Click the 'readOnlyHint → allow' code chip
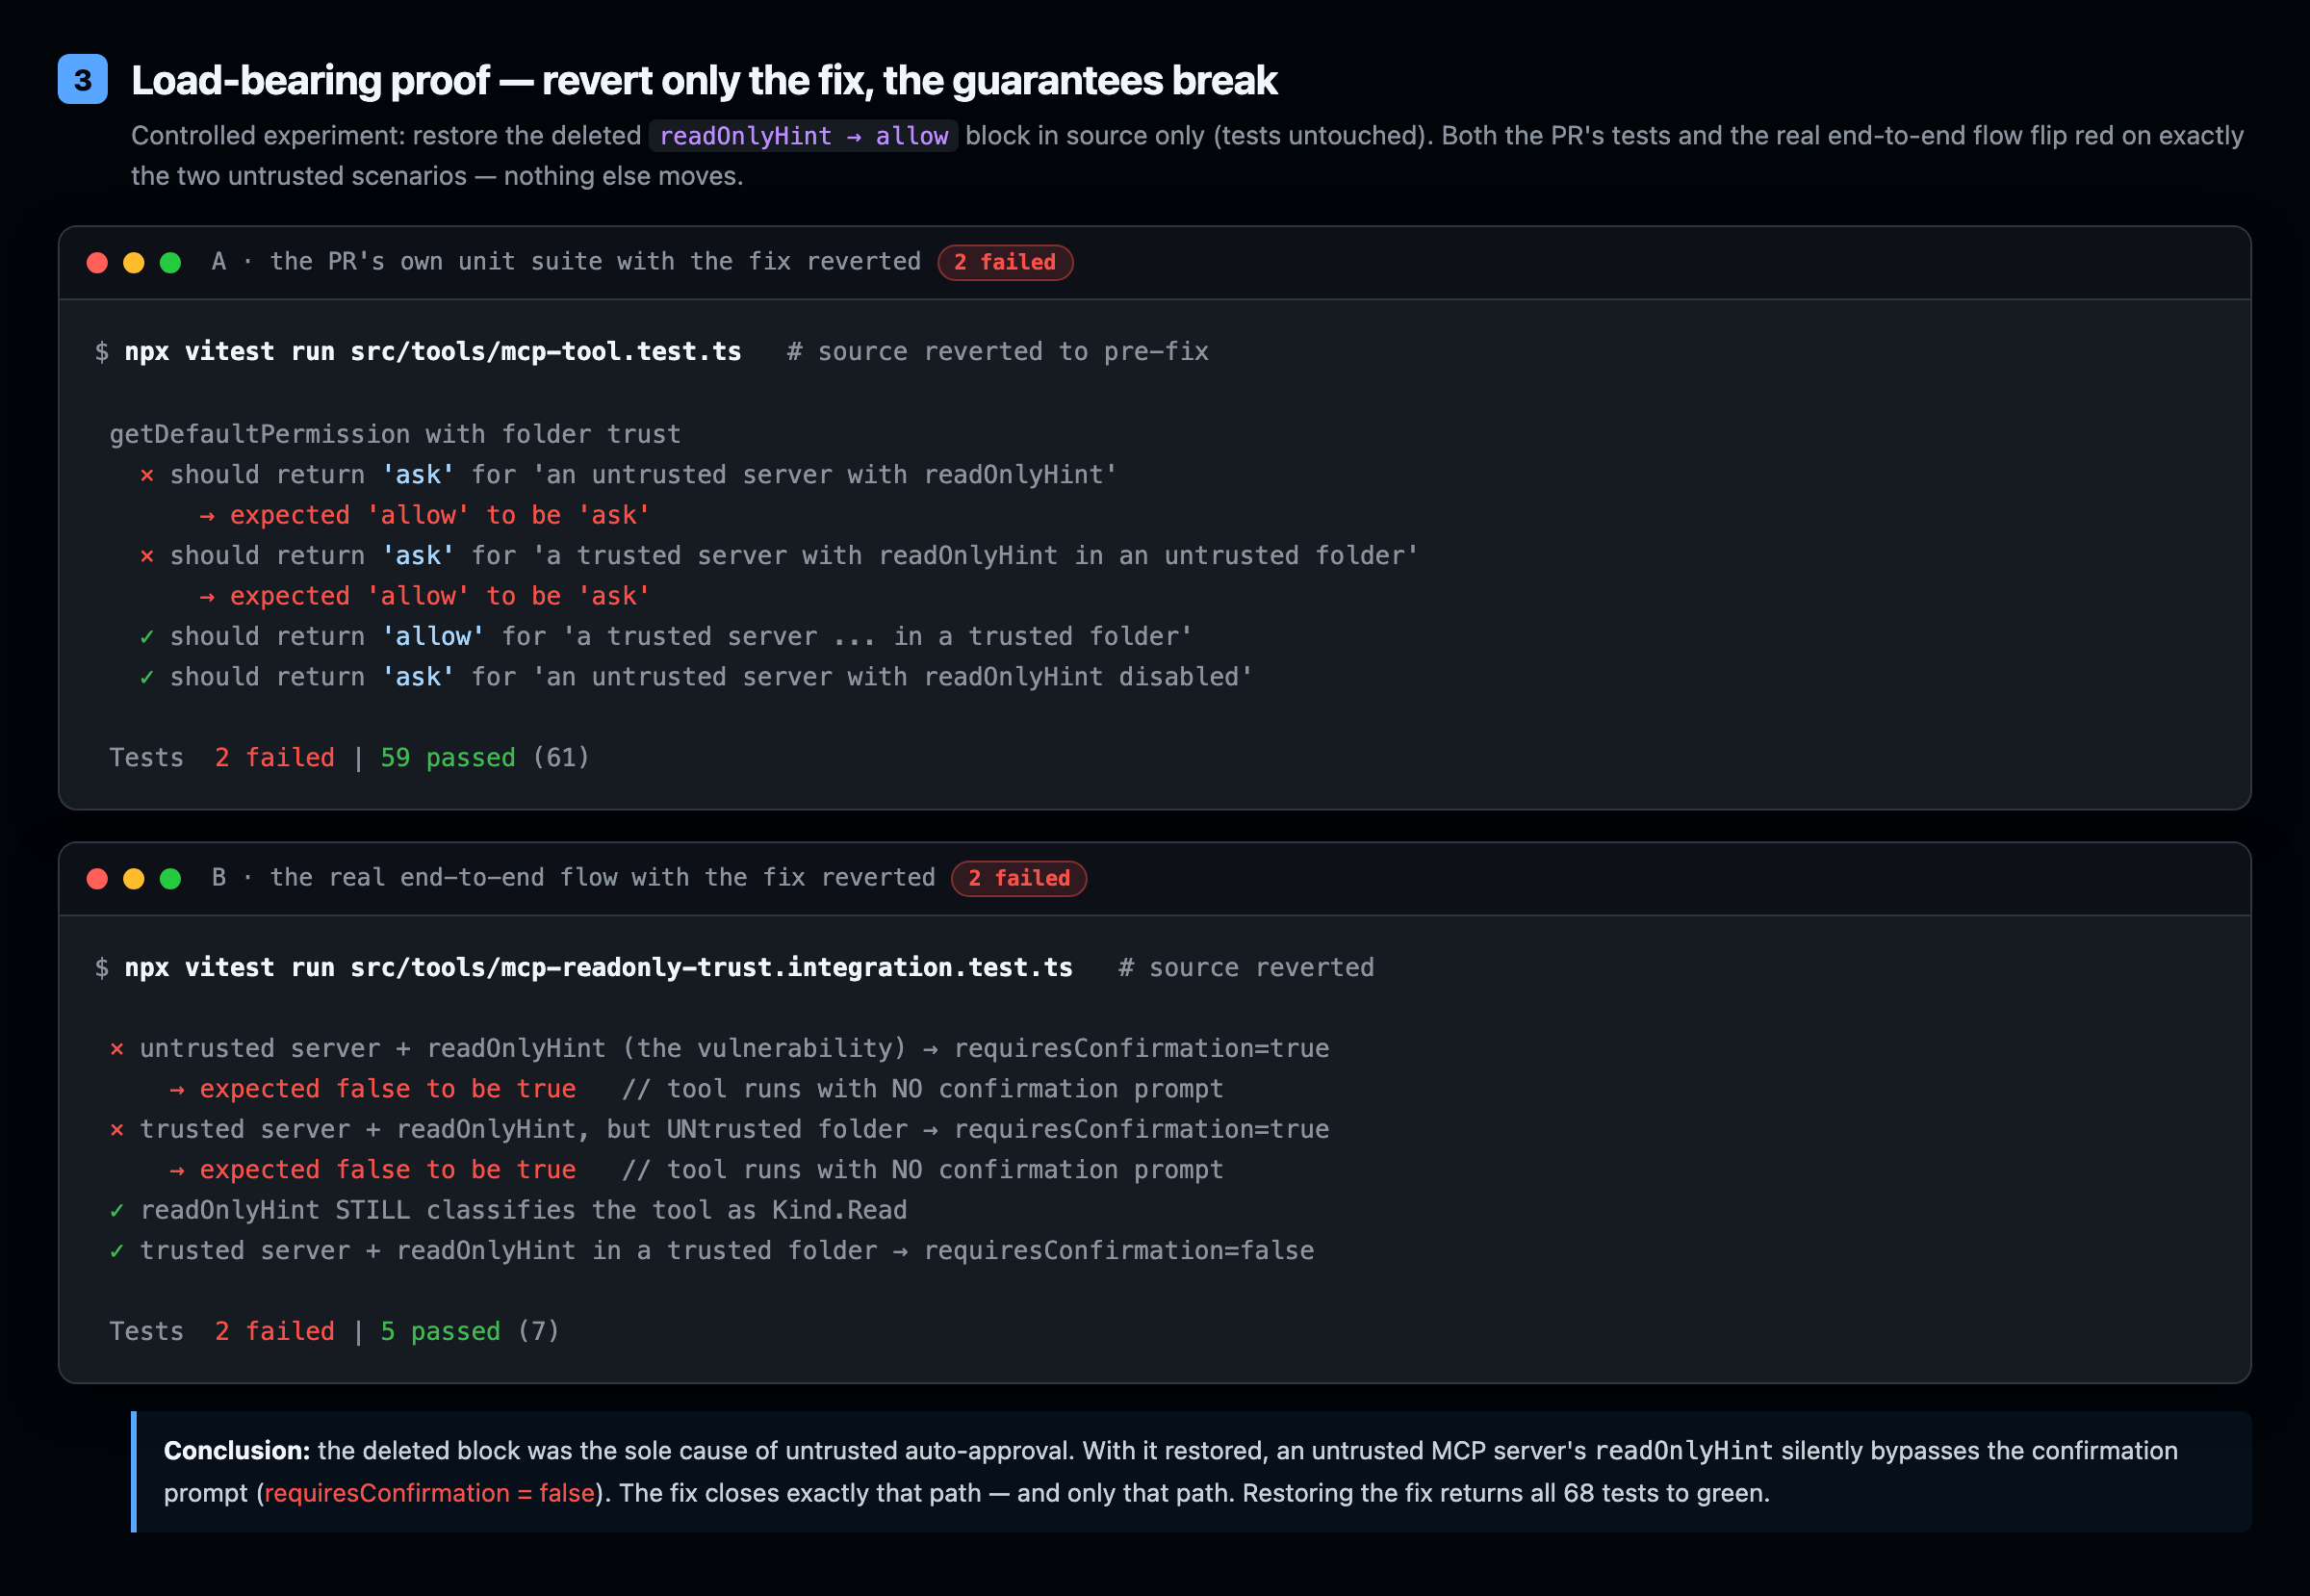 click(804, 136)
